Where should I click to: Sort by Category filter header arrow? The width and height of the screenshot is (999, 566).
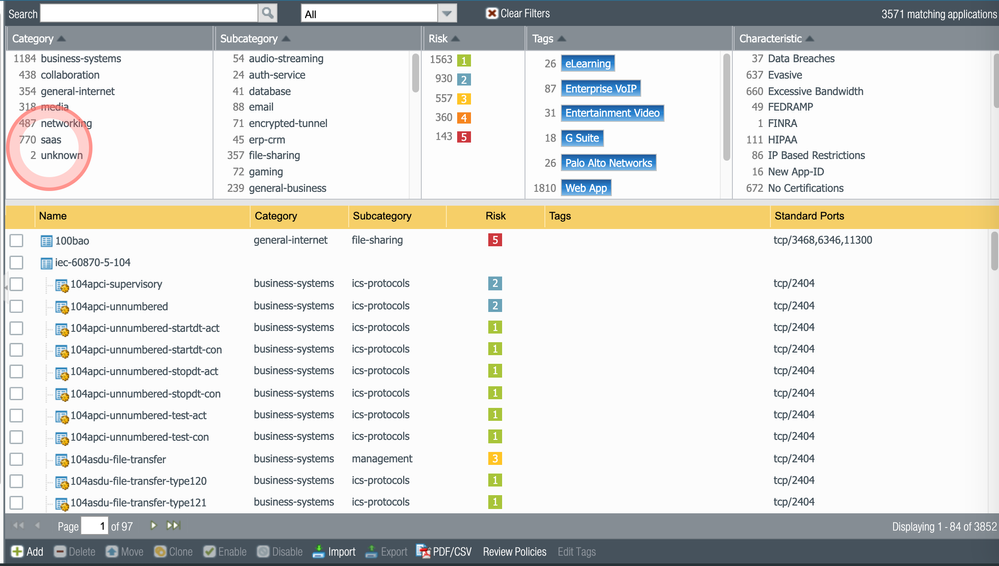(x=62, y=39)
